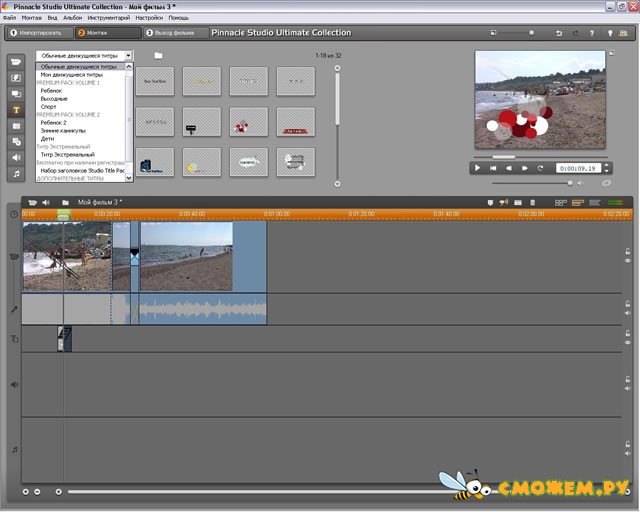Image resolution: width=640 pixels, height=512 pixels.
Task: Open Help with the question mark icon
Action: point(592,33)
